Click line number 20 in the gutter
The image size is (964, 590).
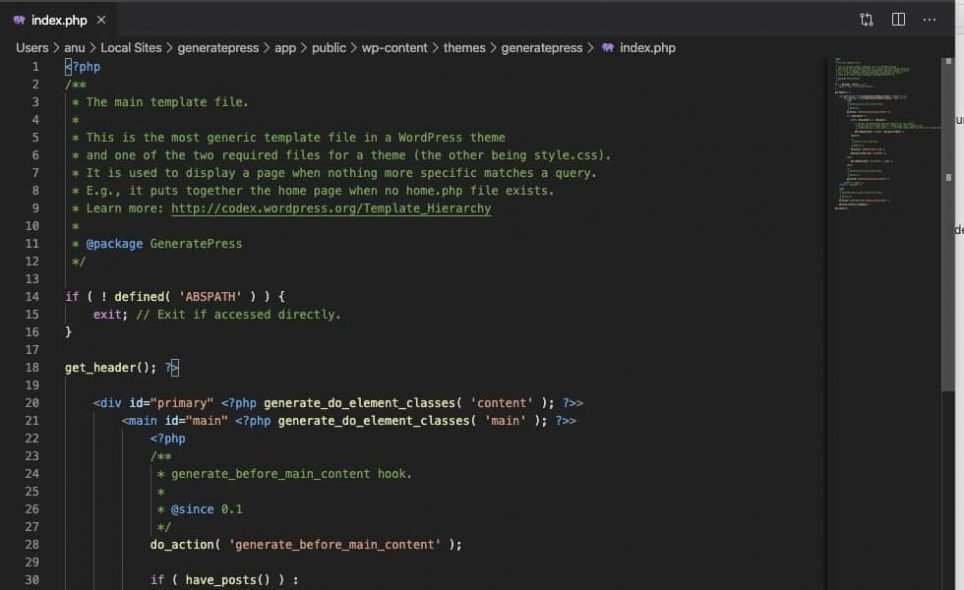(x=34, y=403)
